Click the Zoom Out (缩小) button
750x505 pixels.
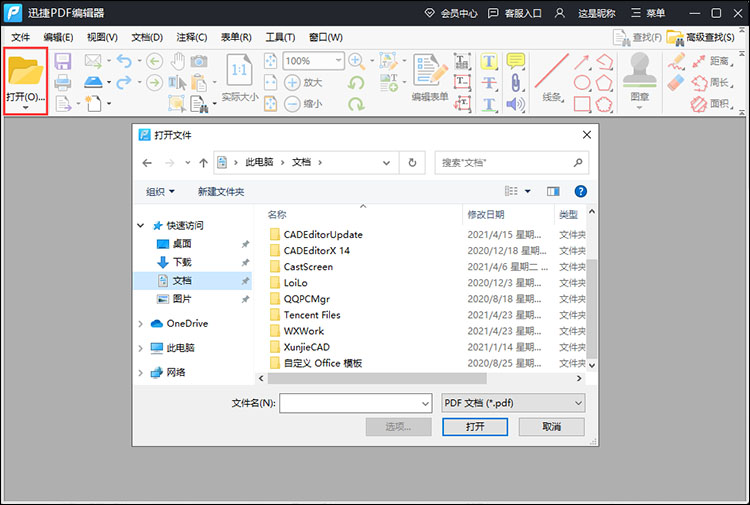click(303, 103)
